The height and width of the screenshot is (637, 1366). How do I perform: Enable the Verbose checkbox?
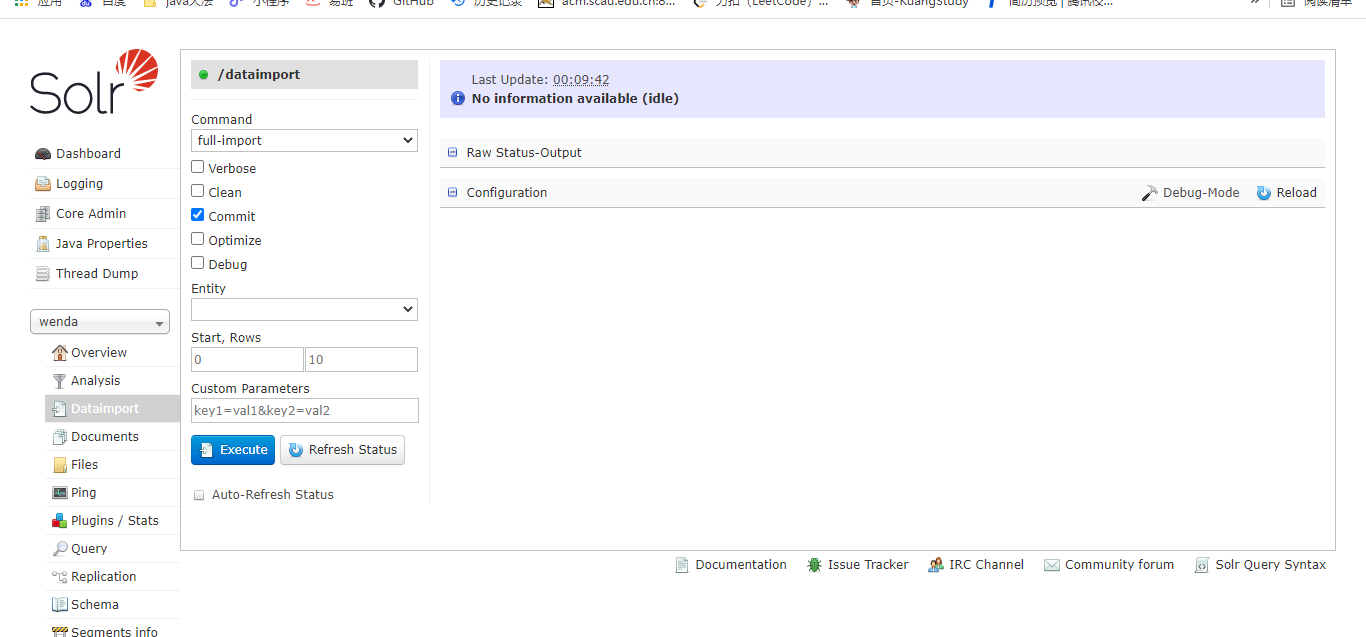[198, 167]
